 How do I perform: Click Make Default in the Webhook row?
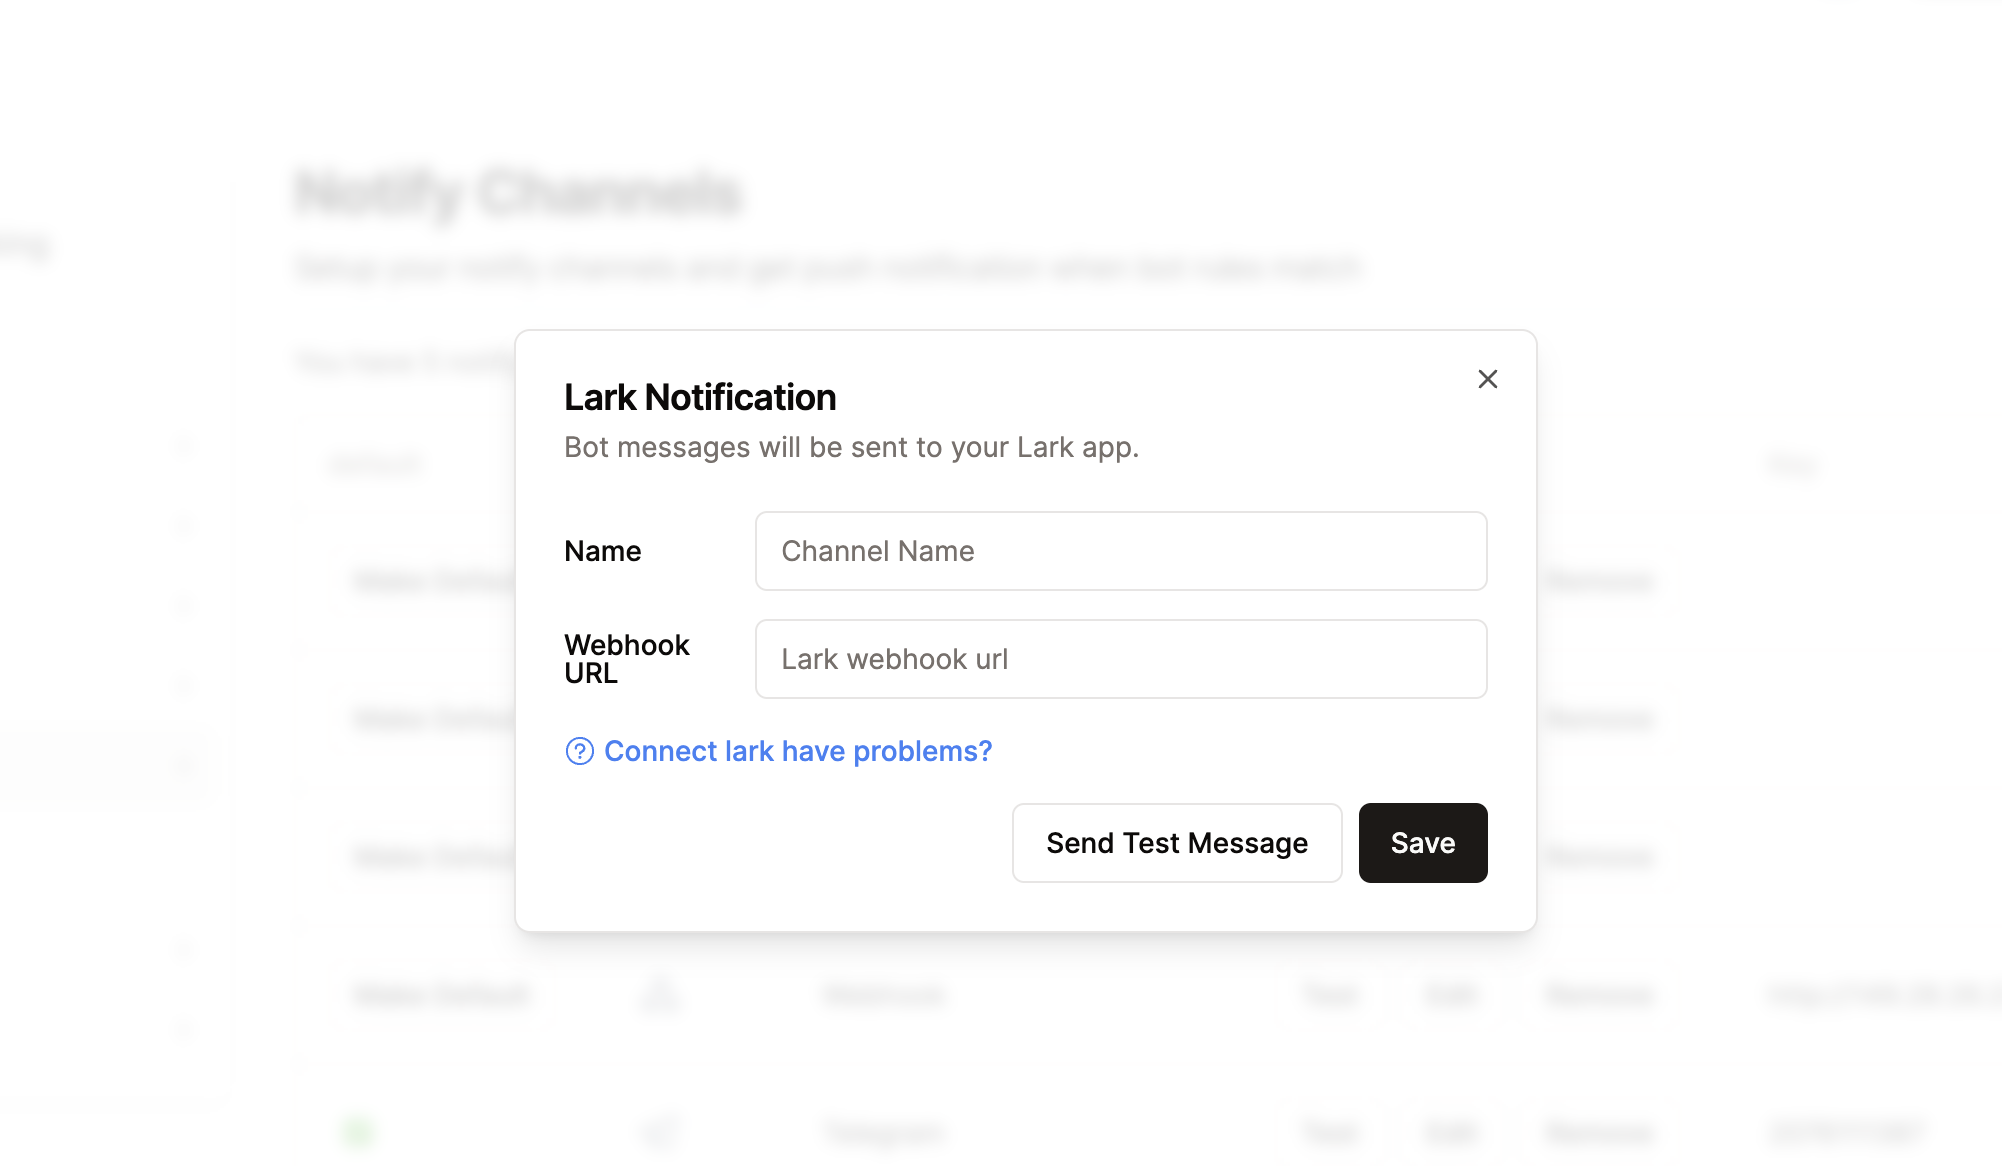[x=441, y=994]
